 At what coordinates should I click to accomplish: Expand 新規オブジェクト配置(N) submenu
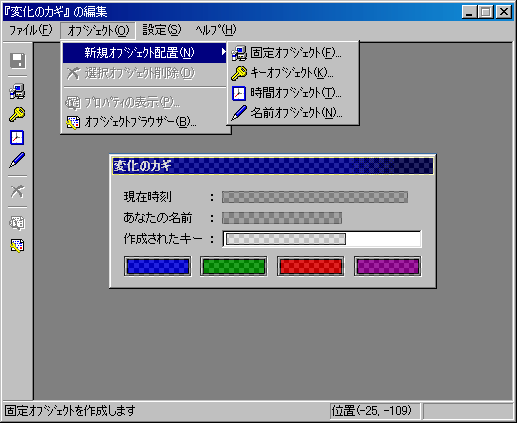(x=145, y=53)
